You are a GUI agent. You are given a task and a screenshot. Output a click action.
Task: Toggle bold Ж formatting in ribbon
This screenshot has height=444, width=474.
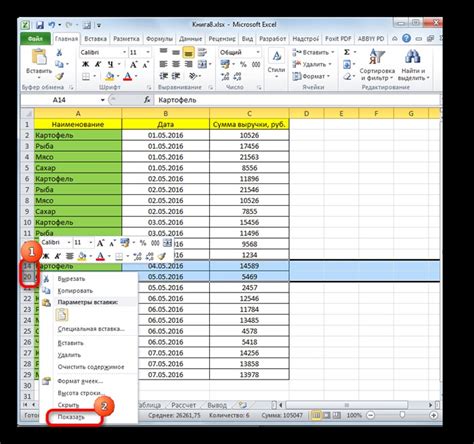point(86,64)
